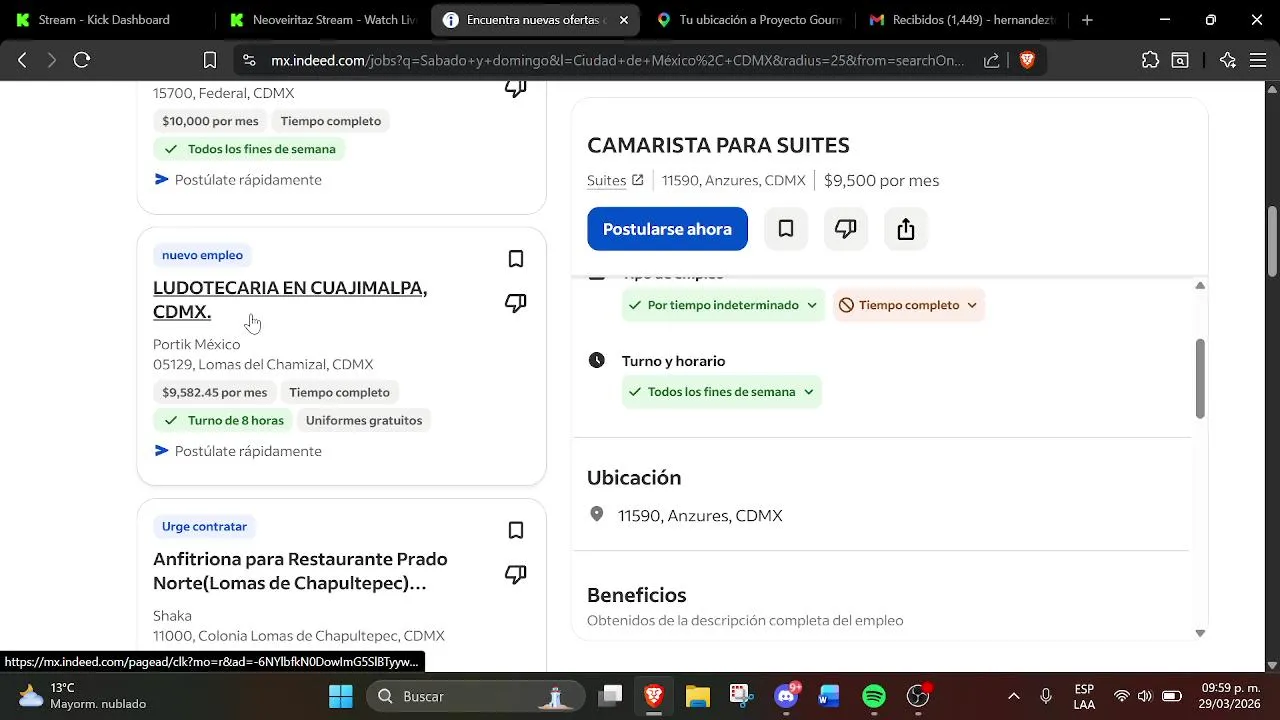Open Brave Leo AI sparkle icon

(x=1228, y=60)
